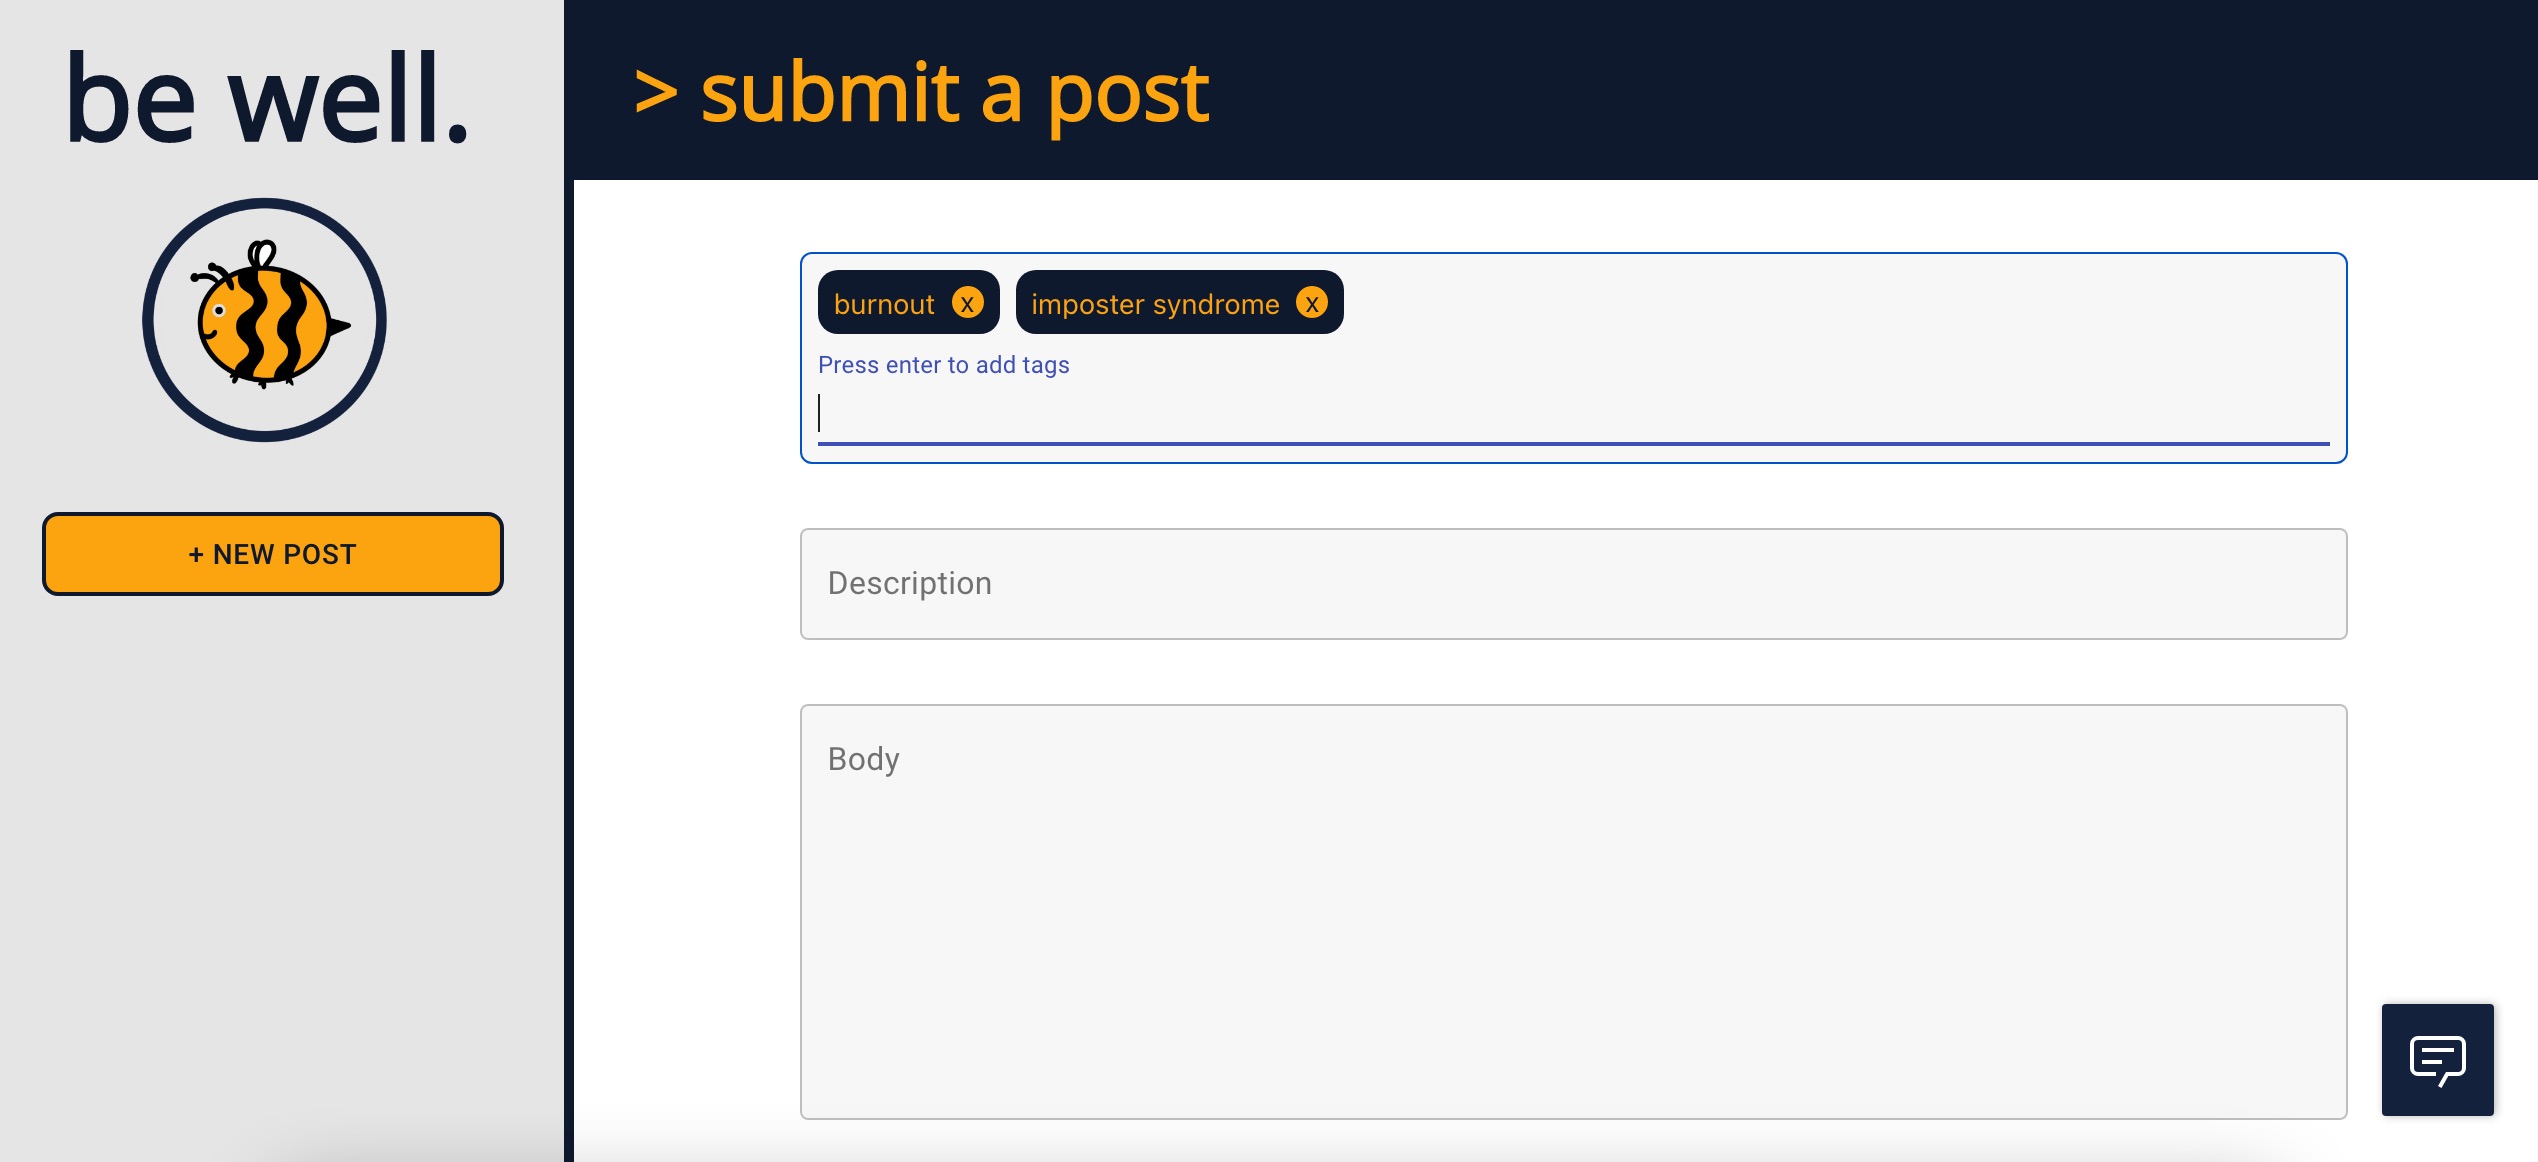The height and width of the screenshot is (1162, 2538).
Task: Select the circled bee illustration
Action: point(263,318)
